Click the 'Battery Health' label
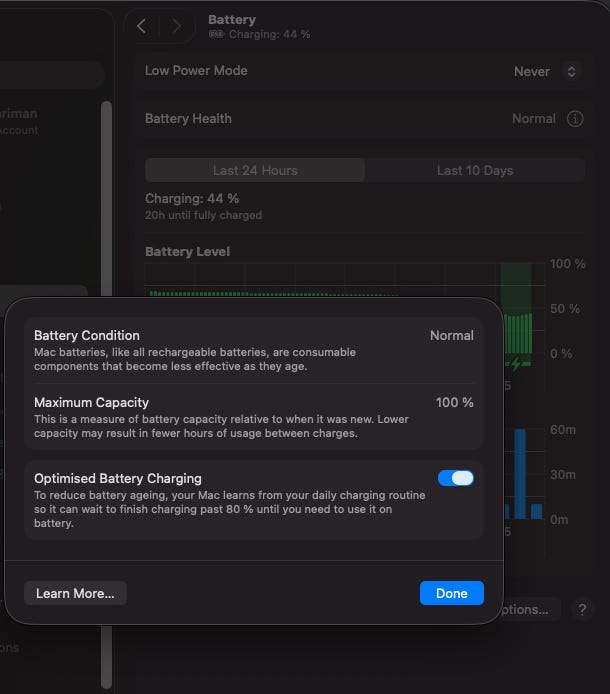The image size is (610, 694). [x=188, y=119]
